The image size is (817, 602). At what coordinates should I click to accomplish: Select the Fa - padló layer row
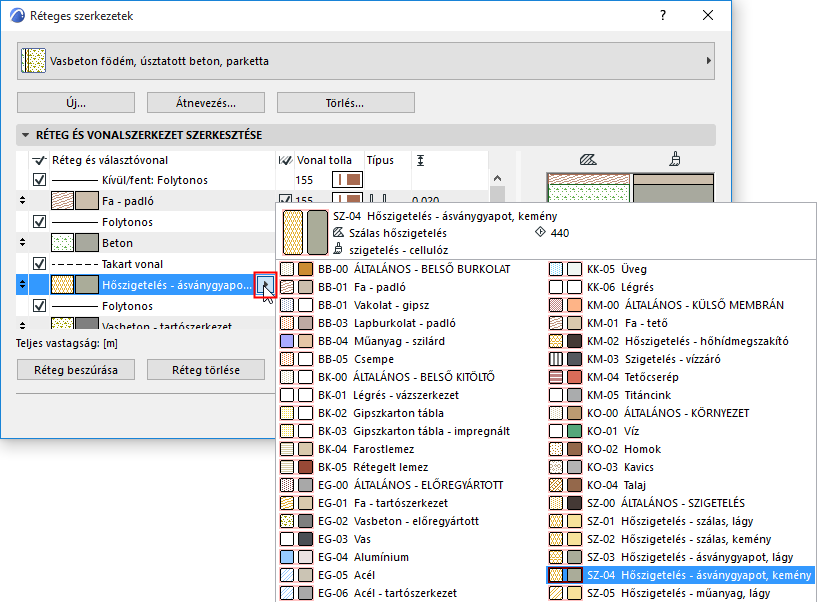[146, 201]
